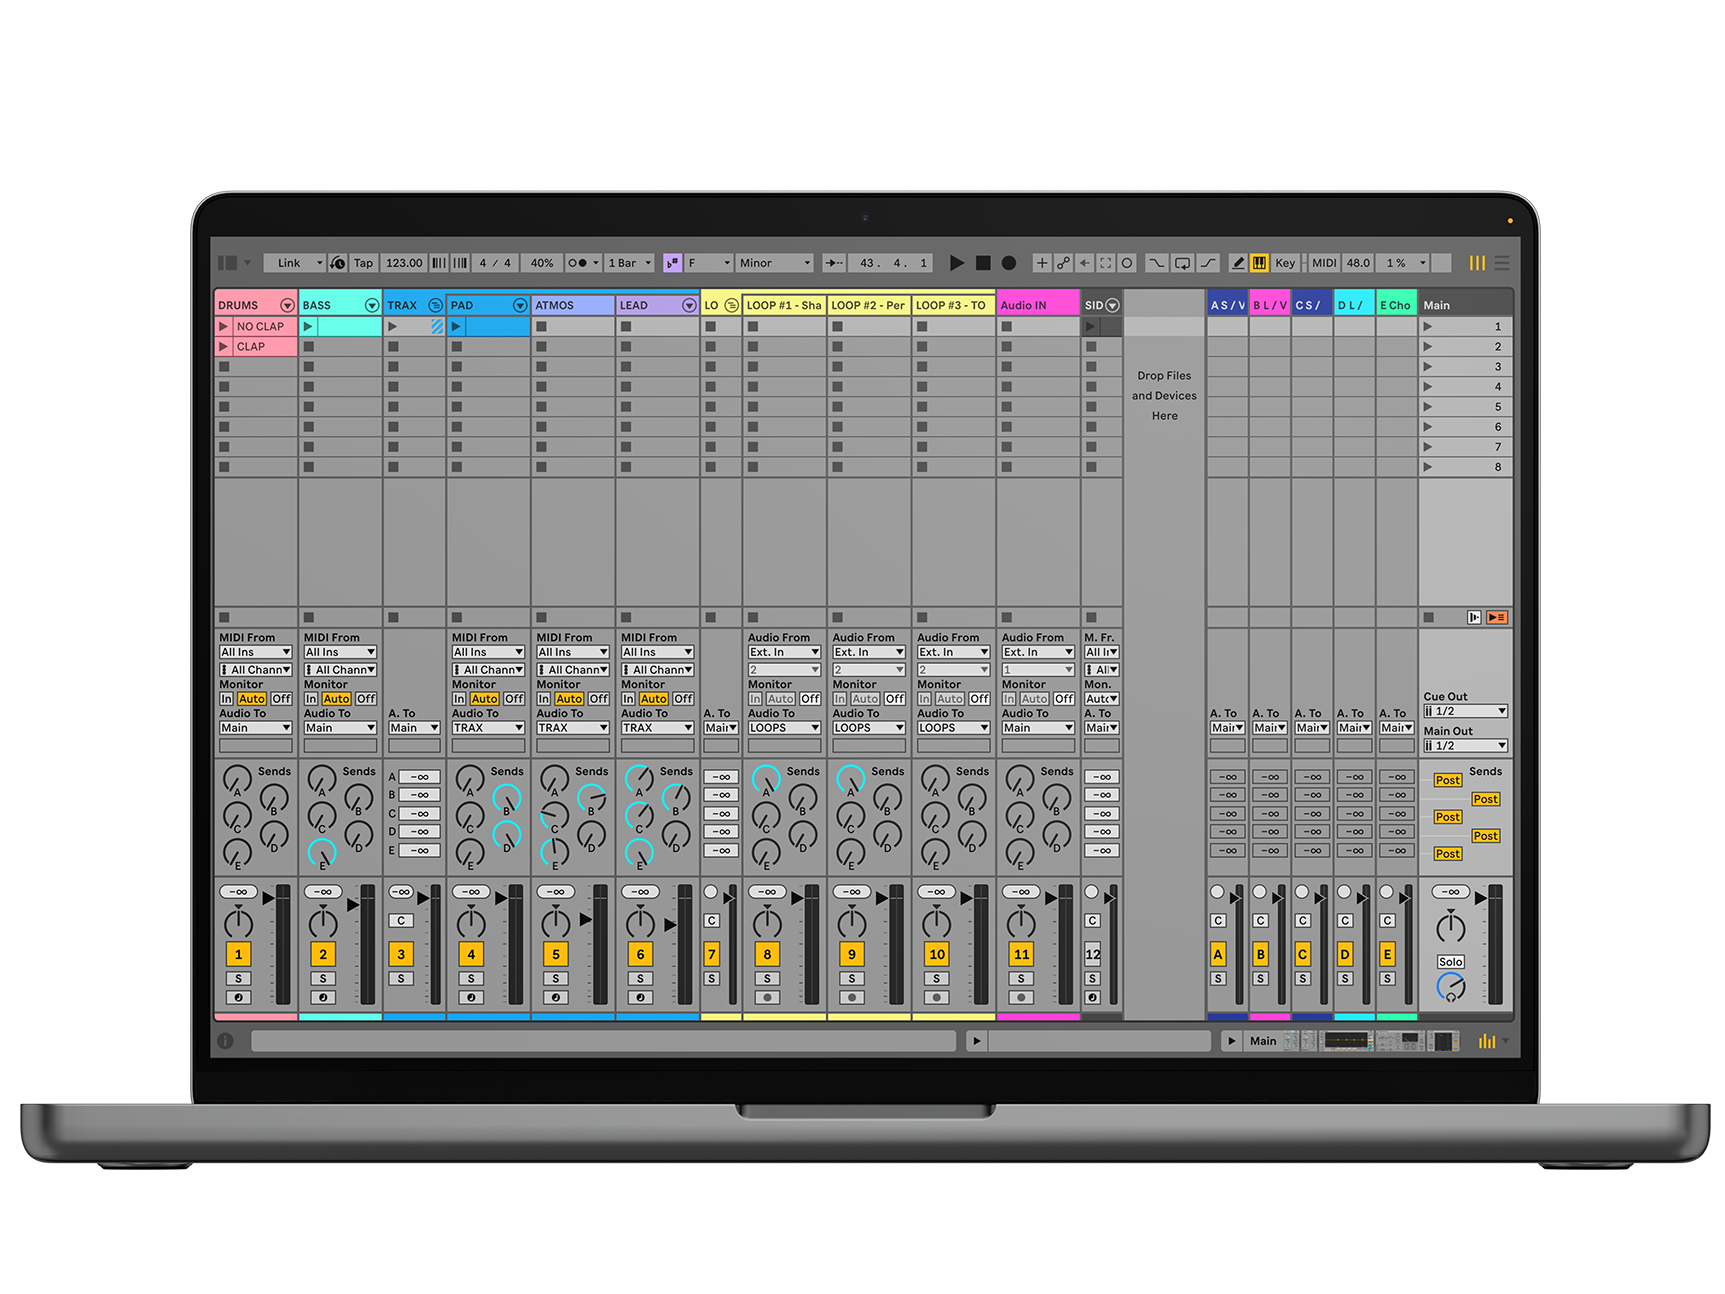Open the Minor scale dropdown
Image resolution: width=1725 pixels, height=1294 pixels.
tap(775, 263)
